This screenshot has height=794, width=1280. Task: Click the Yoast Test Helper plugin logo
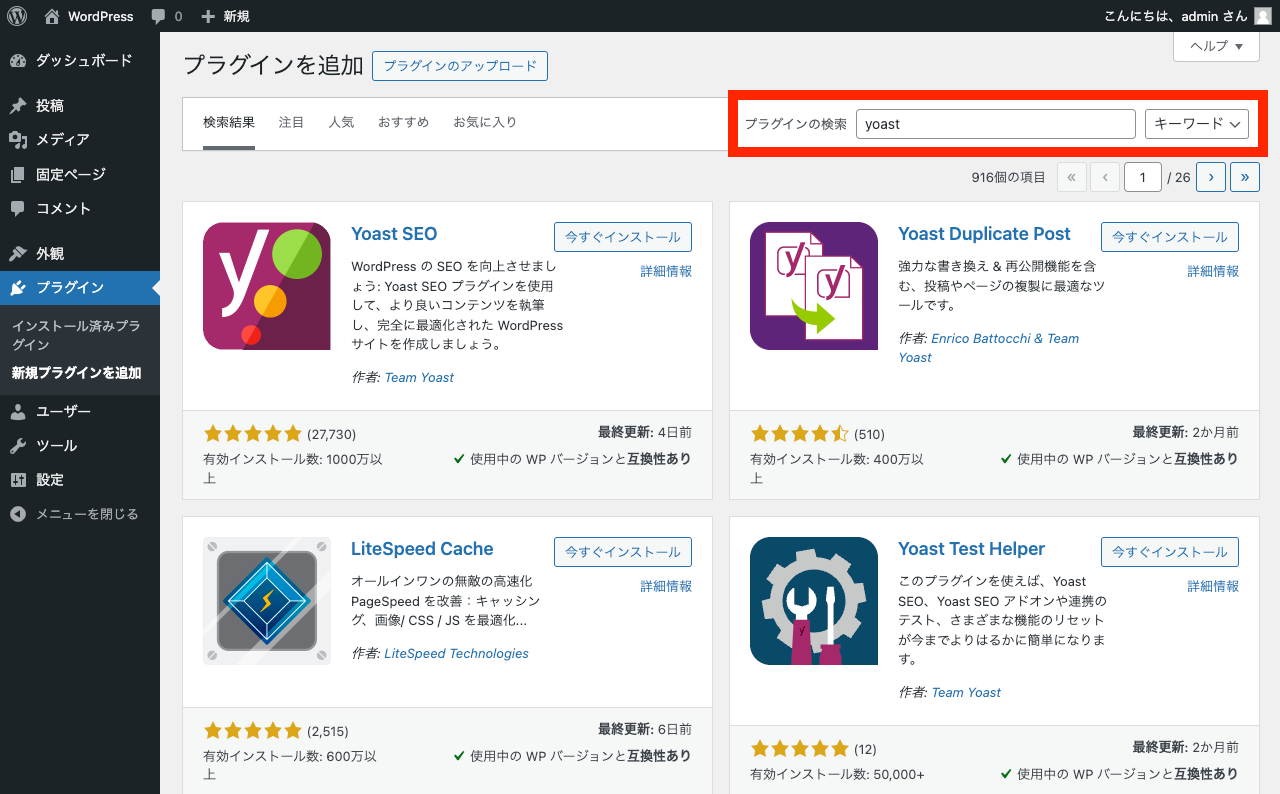[814, 601]
